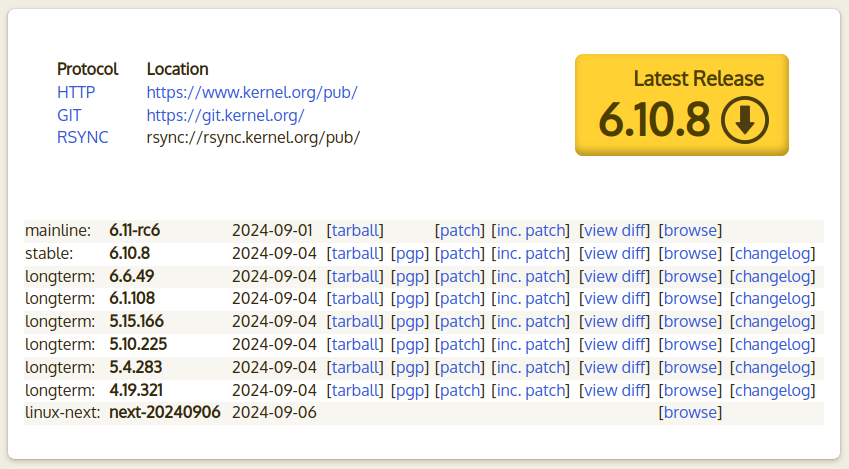The height and width of the screenshot is (469, 849).
Task: Open pgp signature for stable 6.10.8
Action: 410,253
